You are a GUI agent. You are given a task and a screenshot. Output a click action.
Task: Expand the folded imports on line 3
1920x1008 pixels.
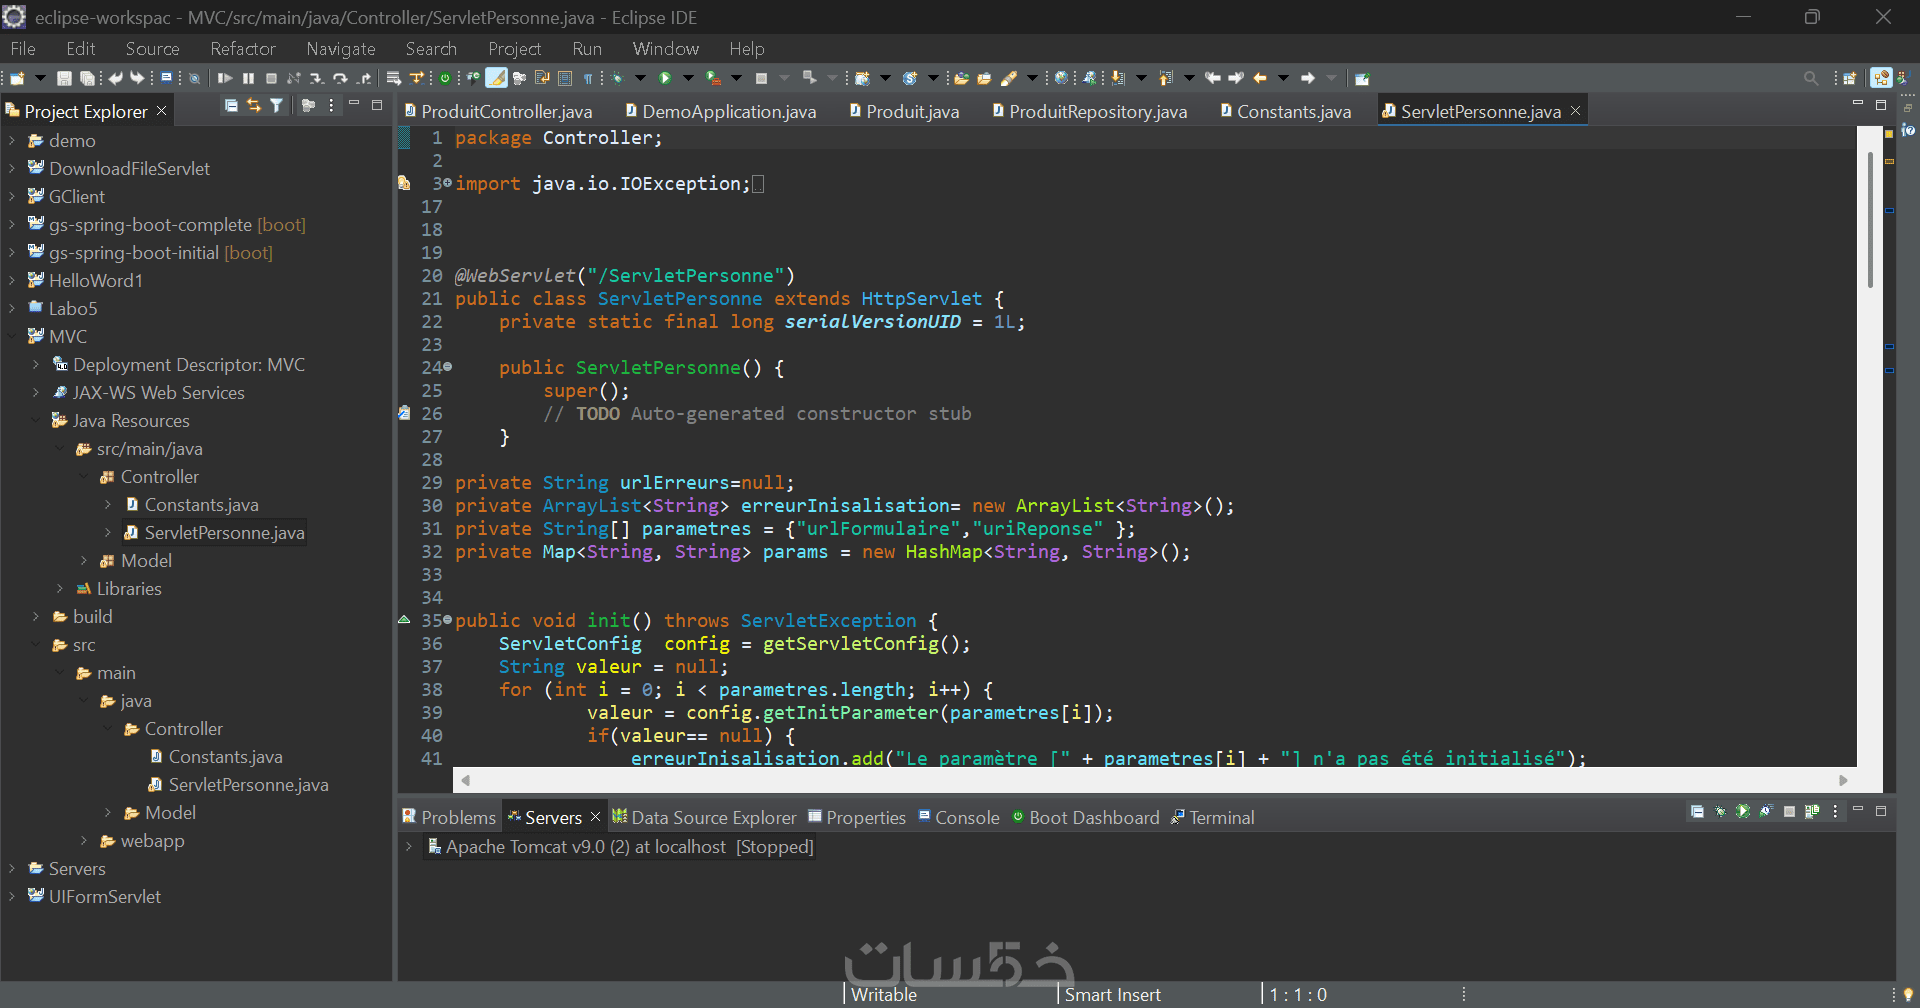(x=447, y=183)
